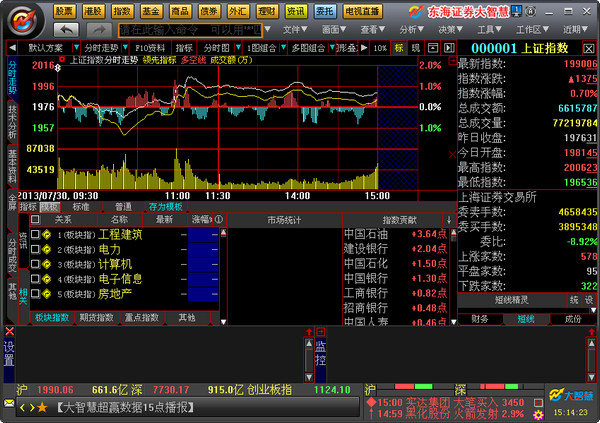Close the bottom panel with red X
The width and height of the screenshot is (600, 423).
(10, 332)
